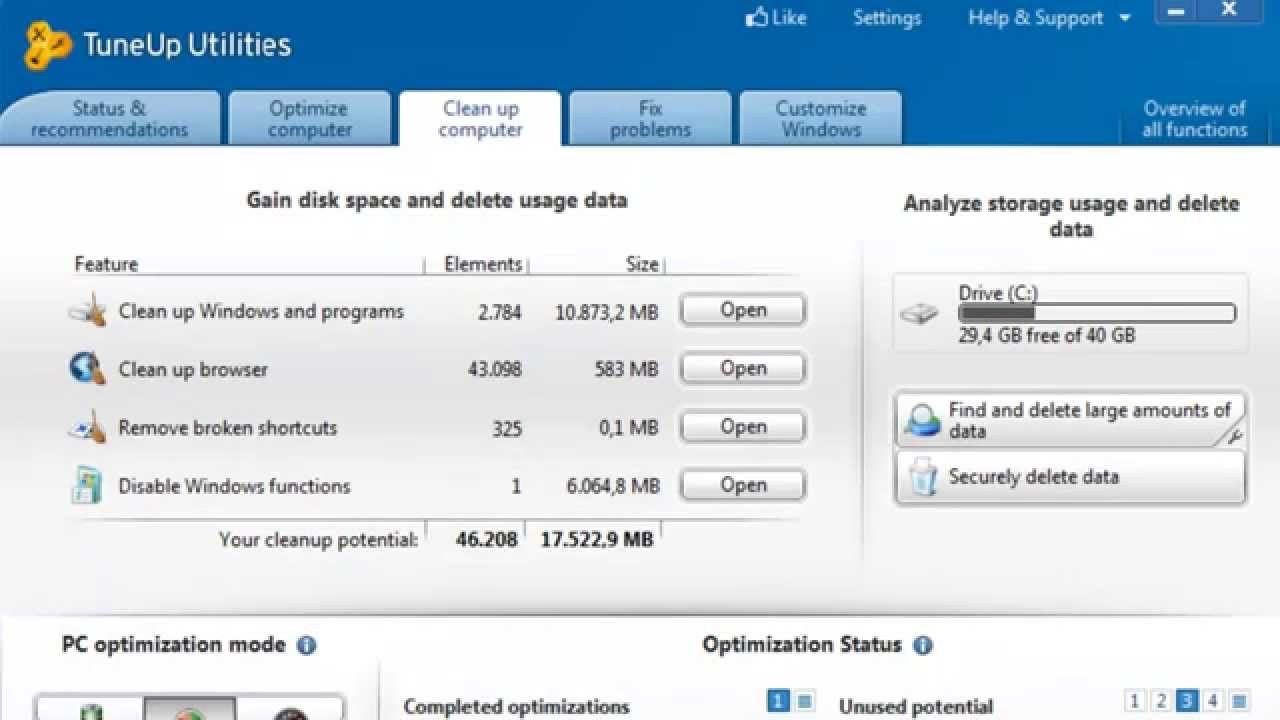This screenshot has width=1280, height=720.
Task: Select Economy mode battery icon
Action: pos(91,710)
